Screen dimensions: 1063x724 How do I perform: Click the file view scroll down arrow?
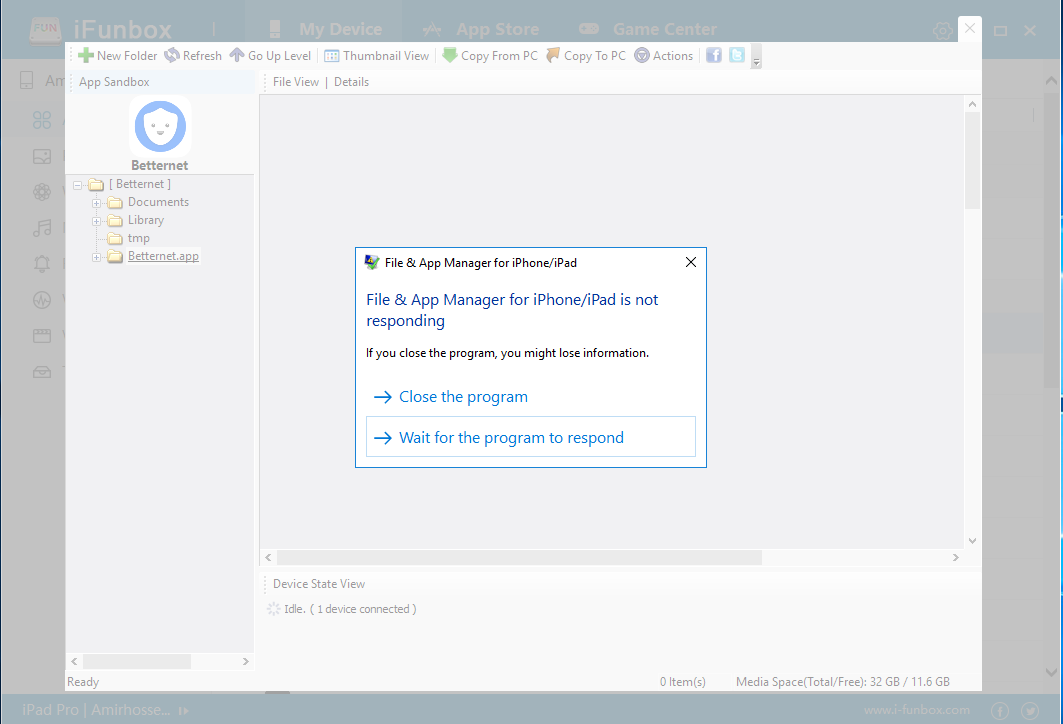972,541
